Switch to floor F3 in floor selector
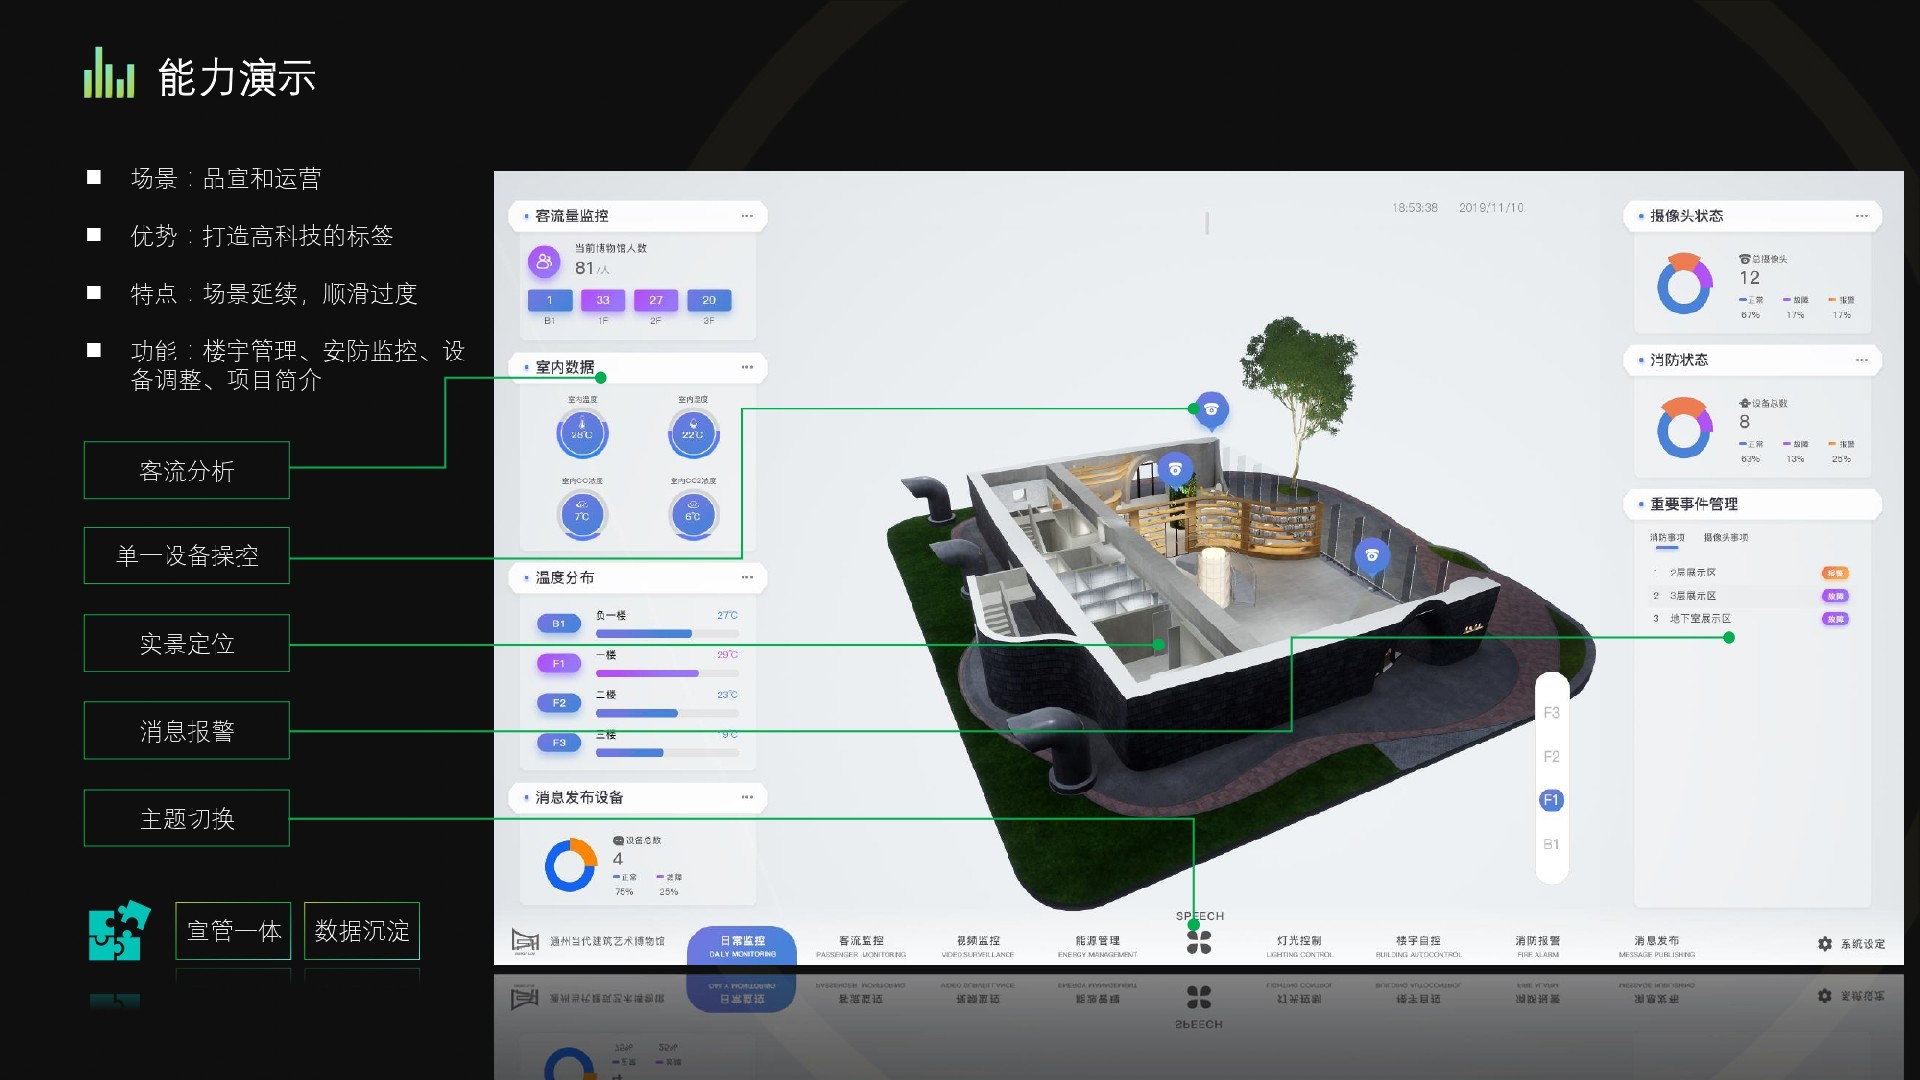The image size is (1920, 1080). pyautogui.click(x=1551, y=713)
